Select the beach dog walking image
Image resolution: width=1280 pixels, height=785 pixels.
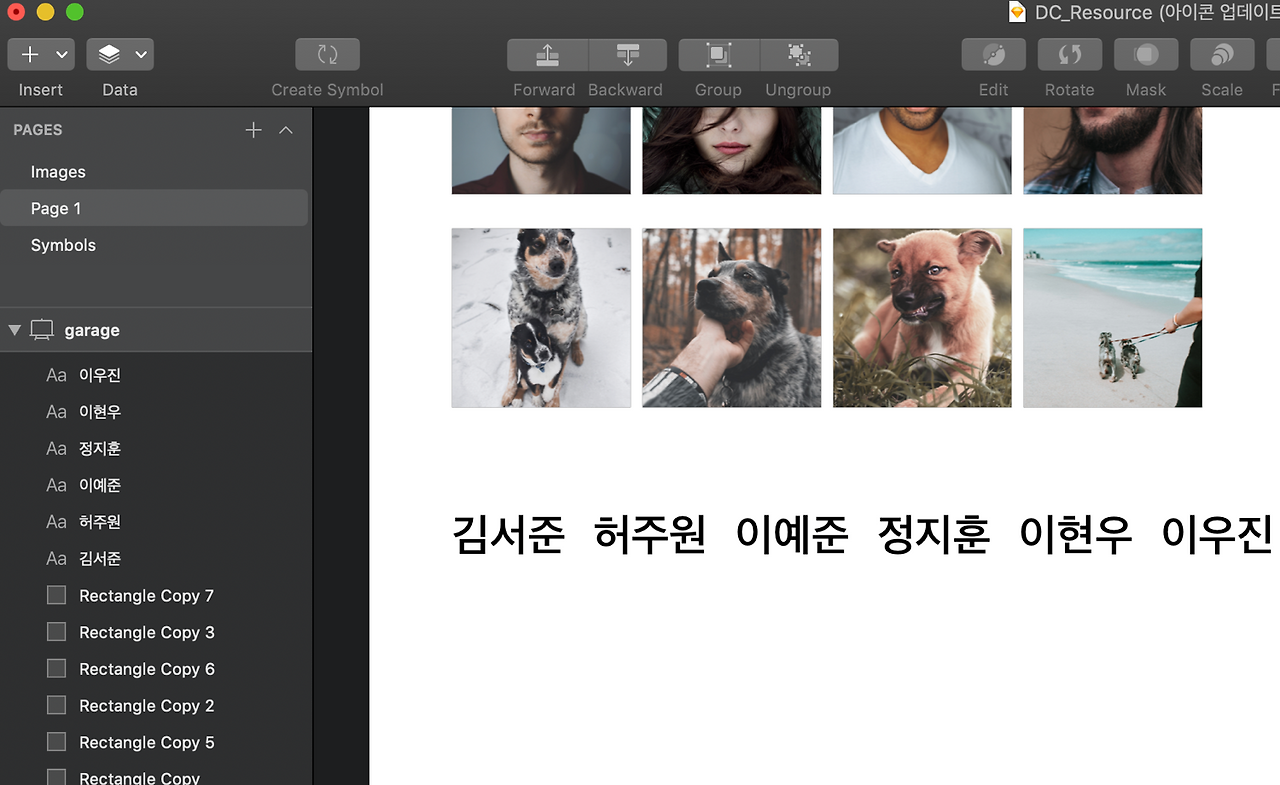[1113, 318]
